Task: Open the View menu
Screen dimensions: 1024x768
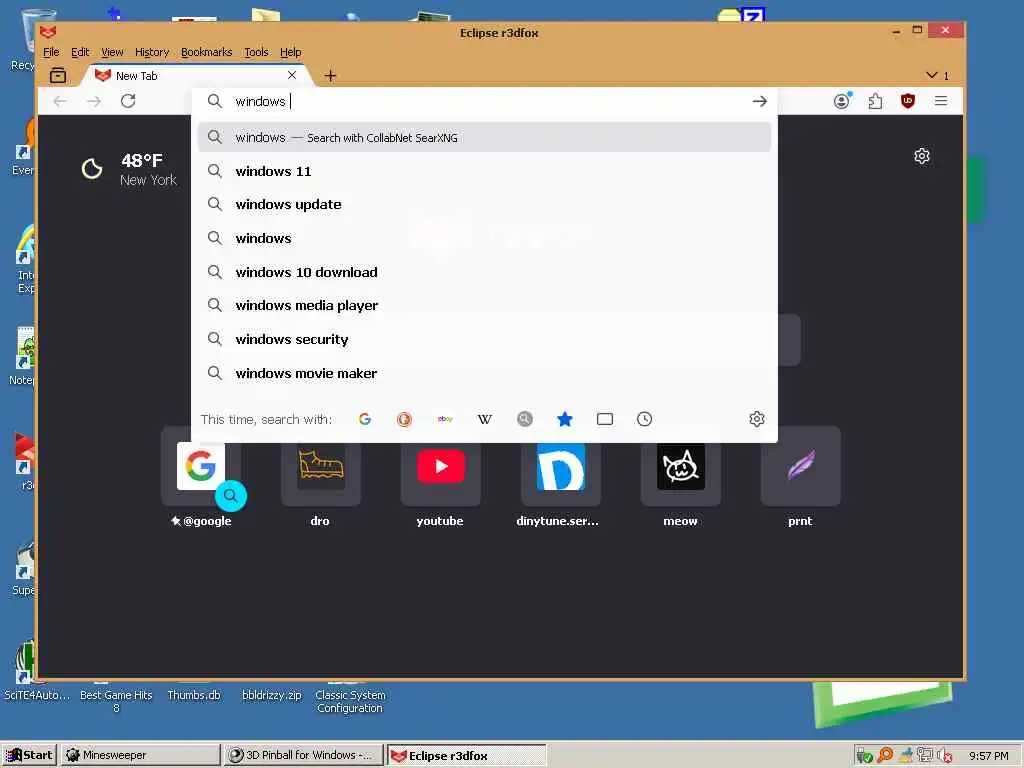Action: 112,52
